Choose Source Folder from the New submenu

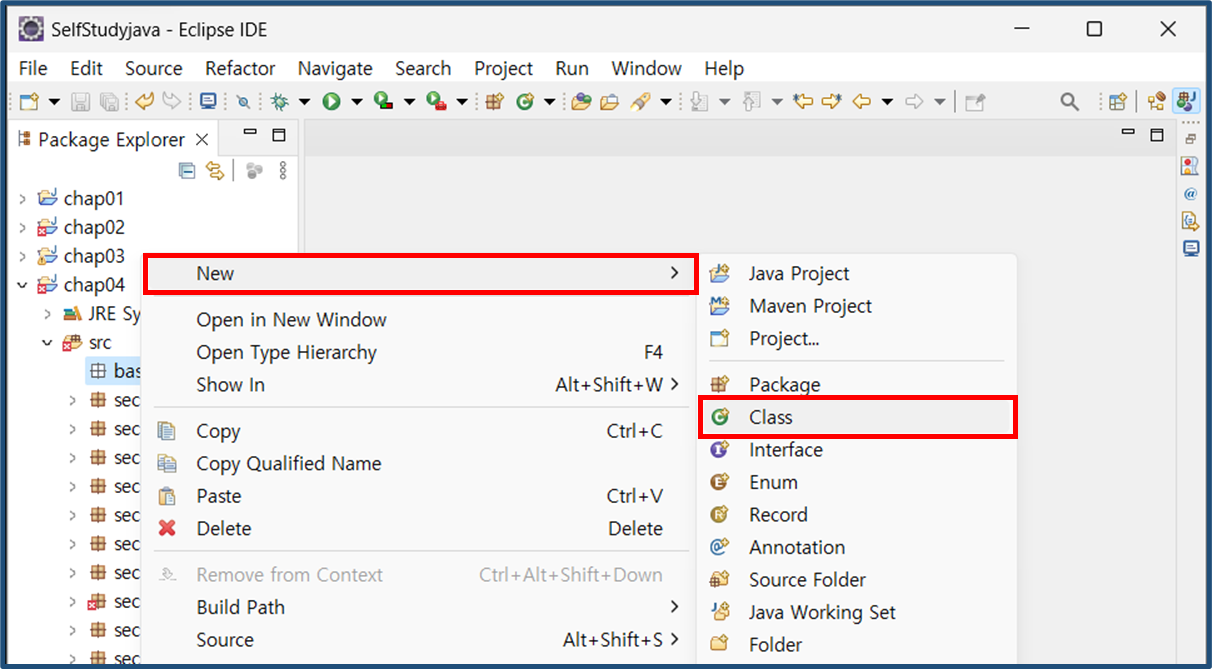857,580
